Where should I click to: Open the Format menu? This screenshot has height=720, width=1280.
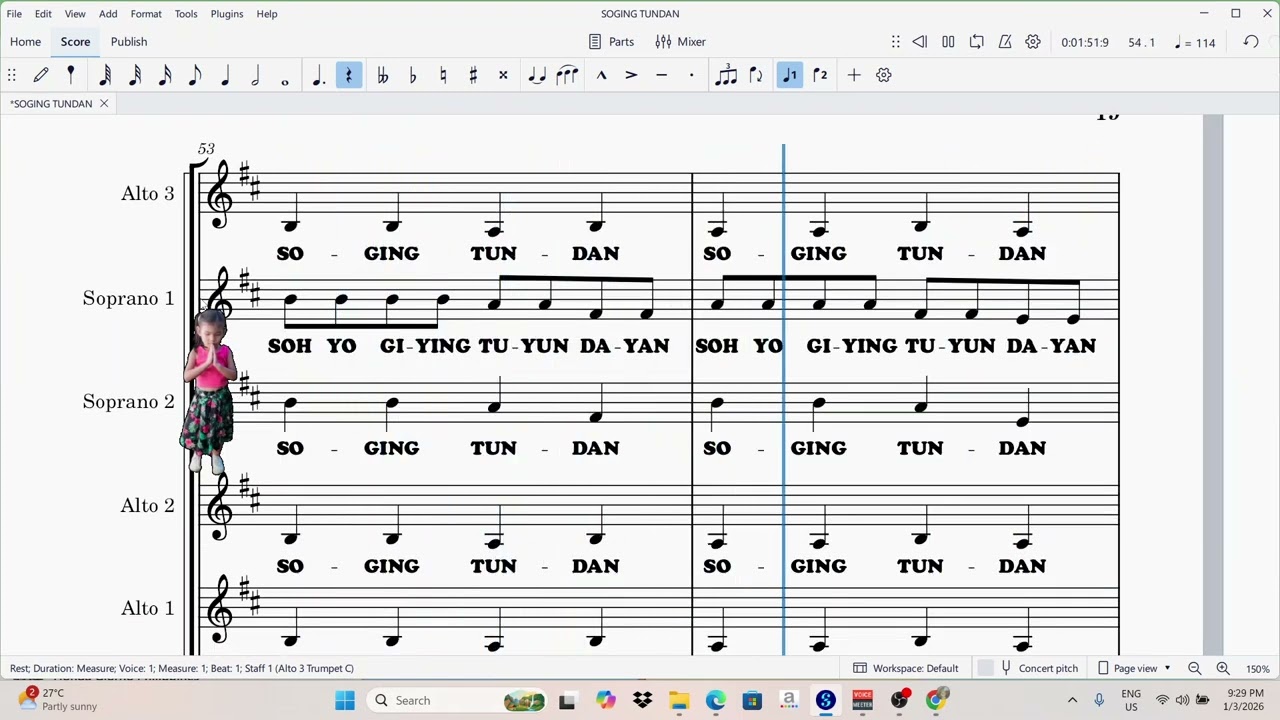click(x=146, y=14)
